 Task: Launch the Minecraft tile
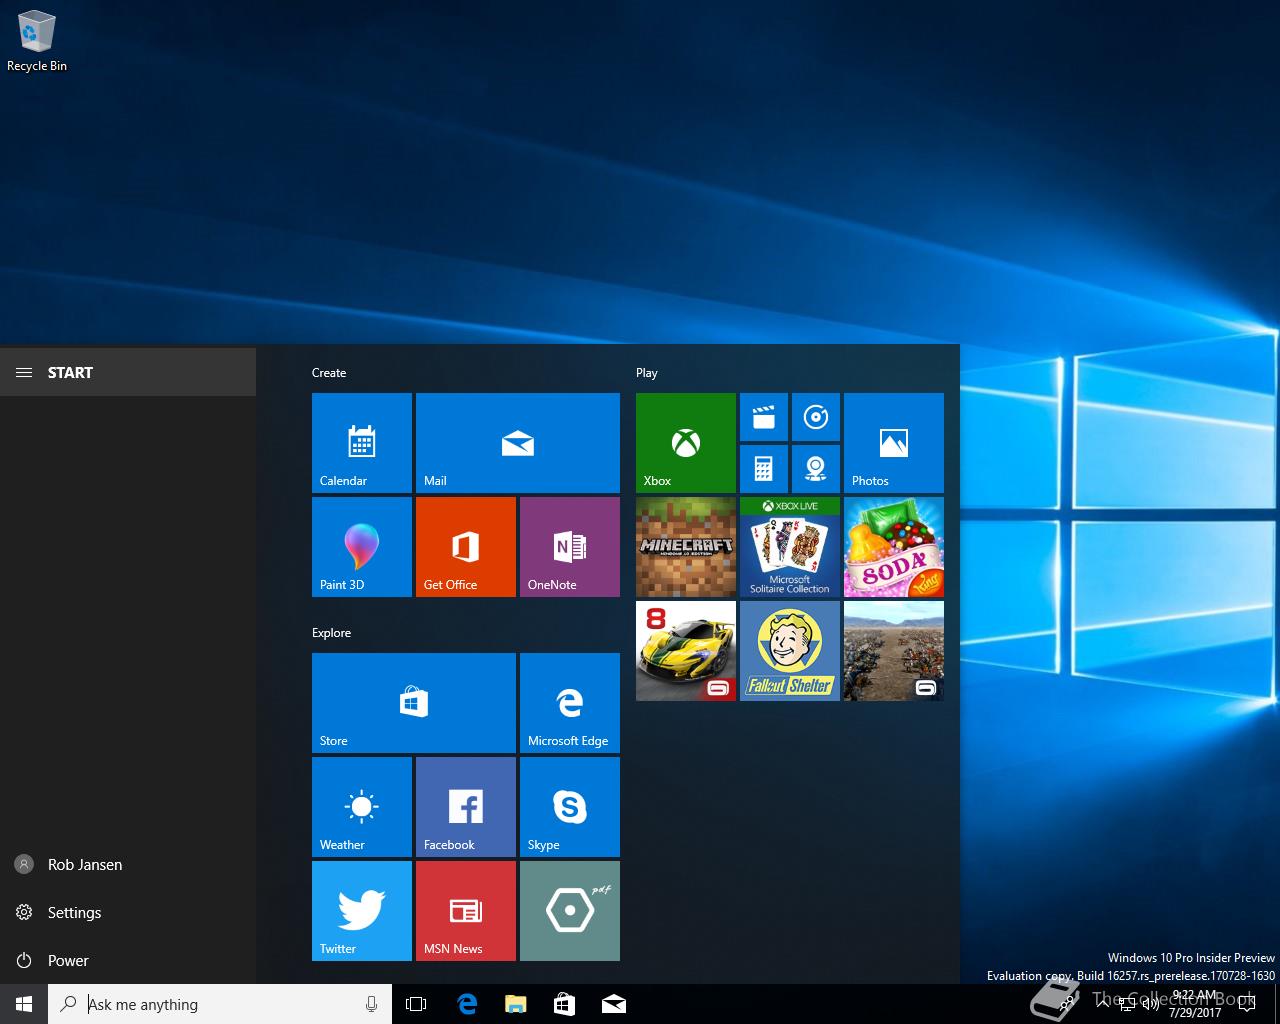coord(686,547)
